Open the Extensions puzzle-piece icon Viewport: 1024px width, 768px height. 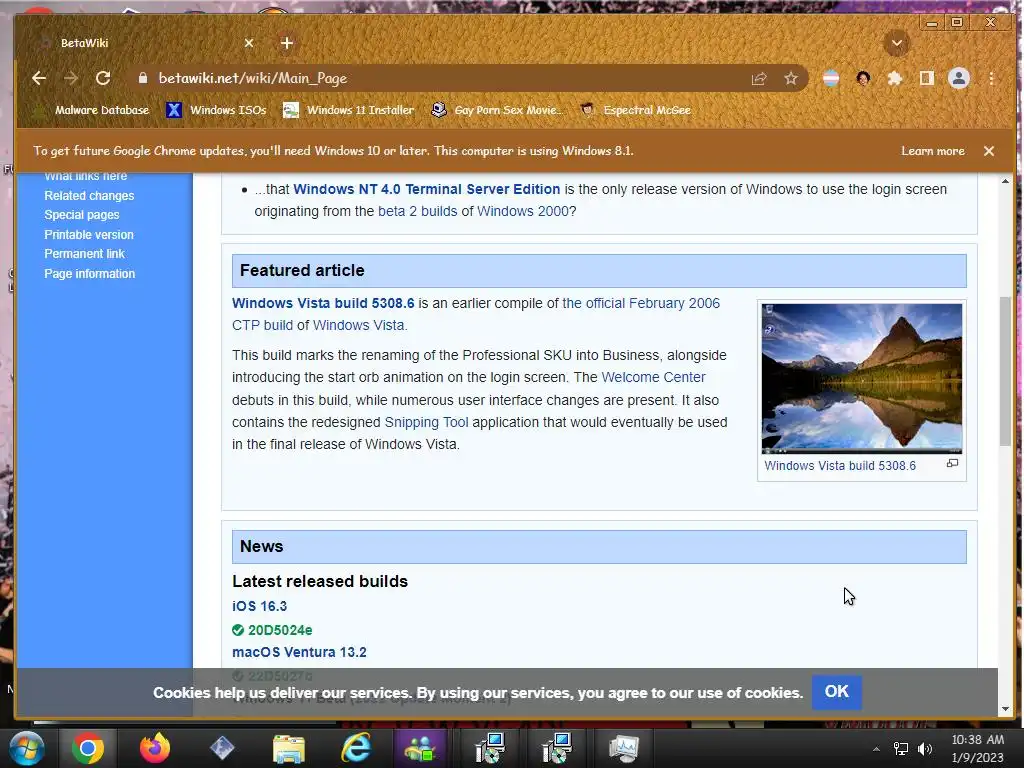(895, 79)
